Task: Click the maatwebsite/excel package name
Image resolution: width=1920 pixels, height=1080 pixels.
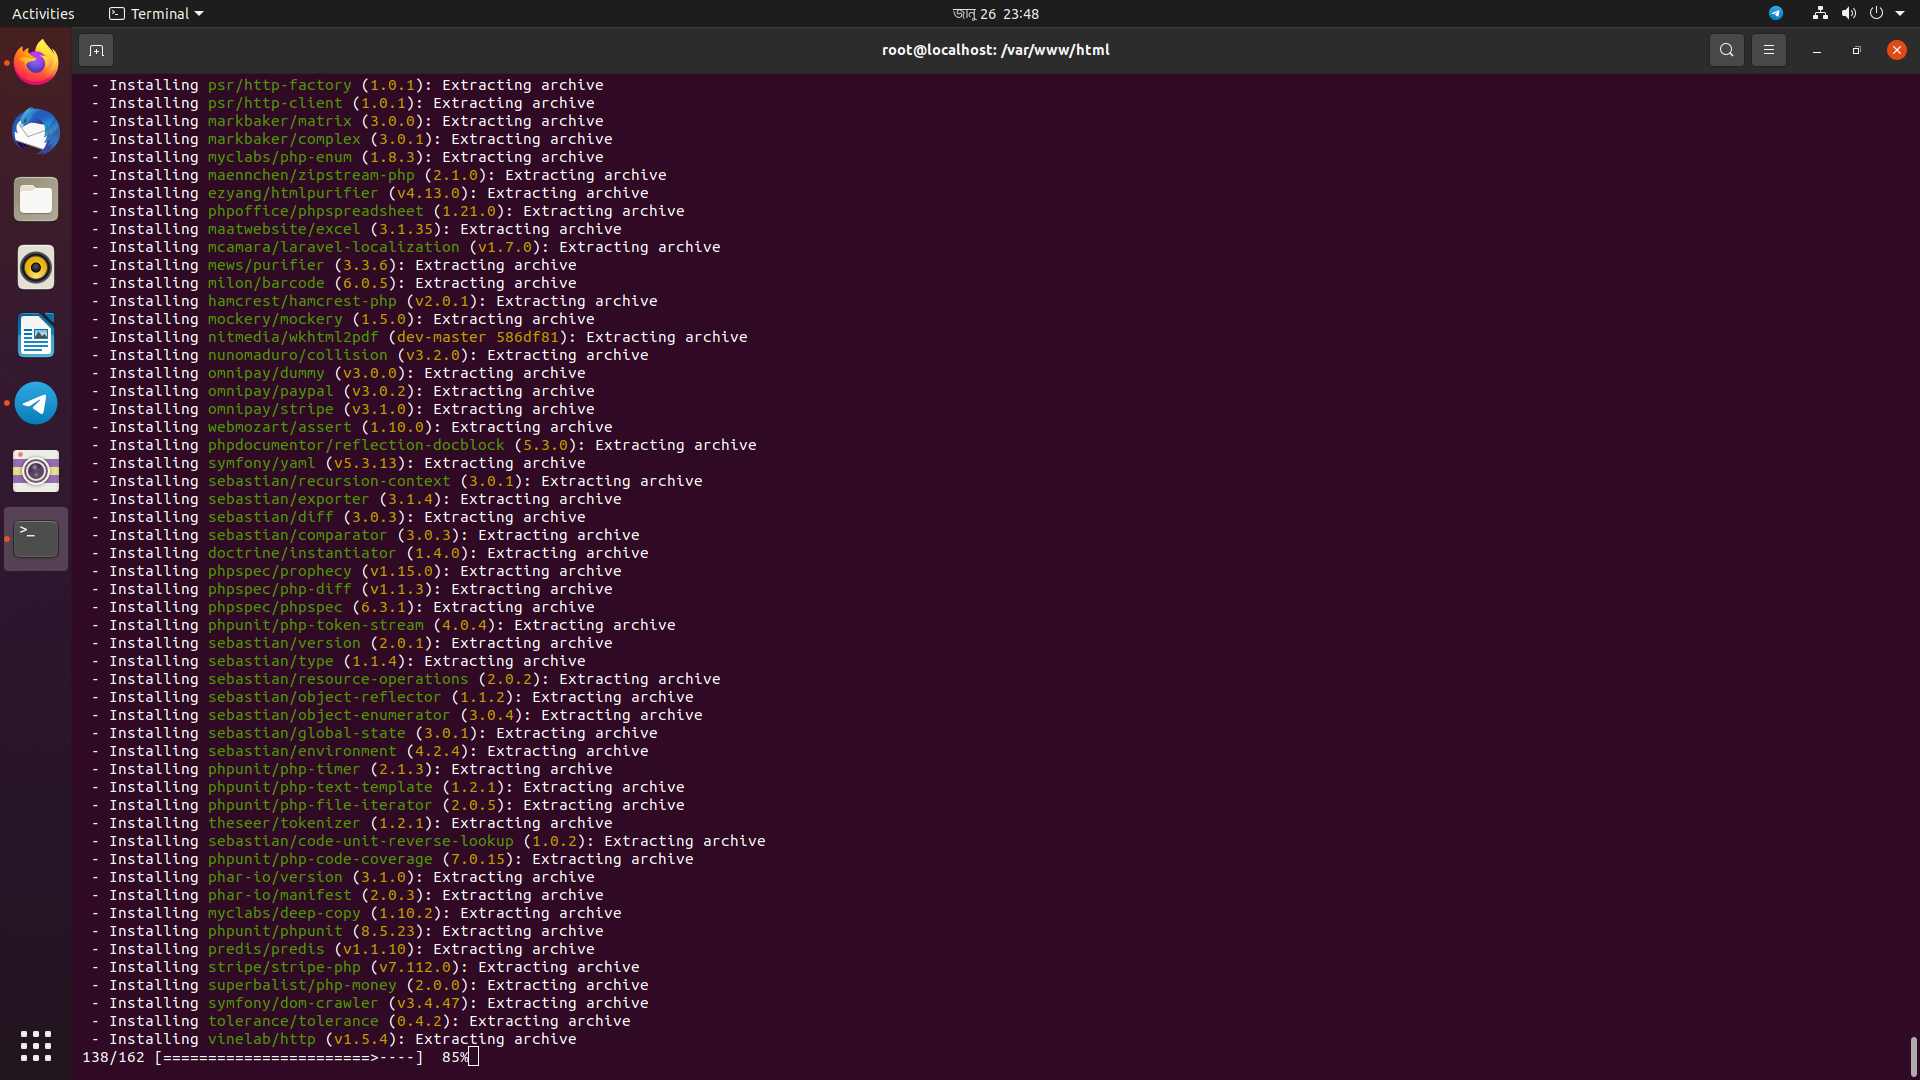Action: click(x=284, y=229)
